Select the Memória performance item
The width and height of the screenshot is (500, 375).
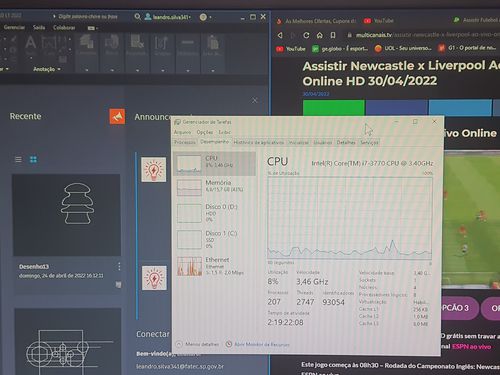point(215,188)
